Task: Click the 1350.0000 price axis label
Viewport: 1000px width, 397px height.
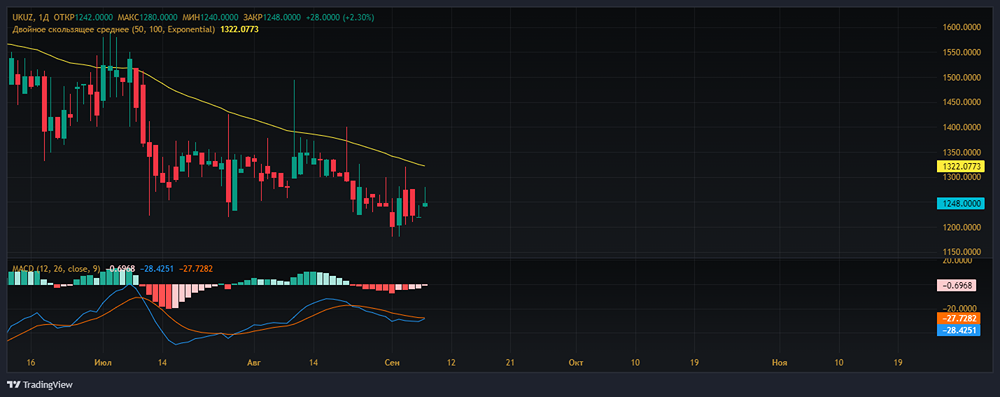Action: point(961,153)
